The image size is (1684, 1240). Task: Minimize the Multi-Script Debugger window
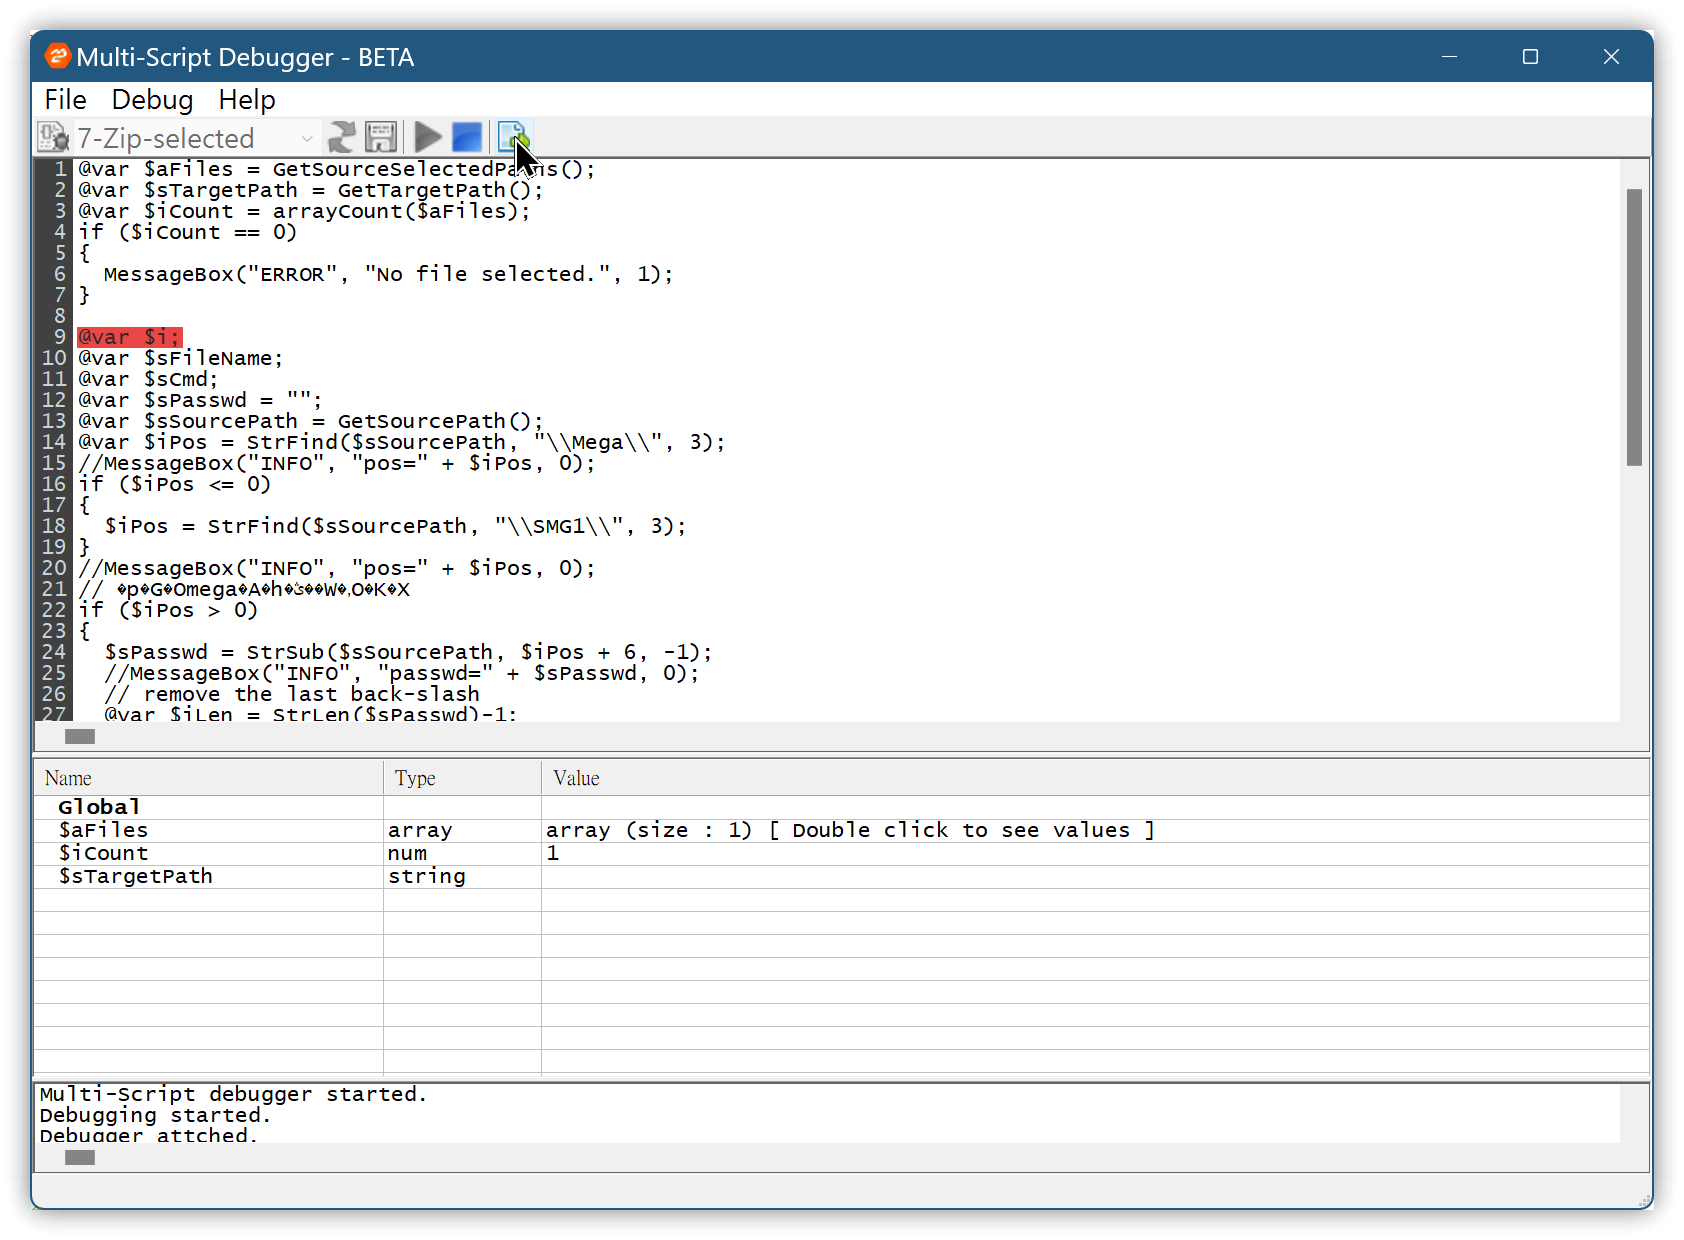tap(1449, 57)
